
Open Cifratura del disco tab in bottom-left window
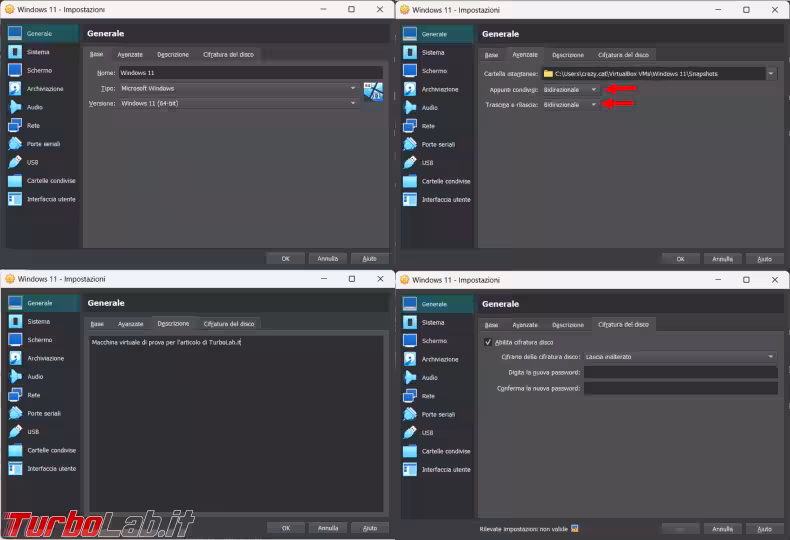(x=229, y=324)
